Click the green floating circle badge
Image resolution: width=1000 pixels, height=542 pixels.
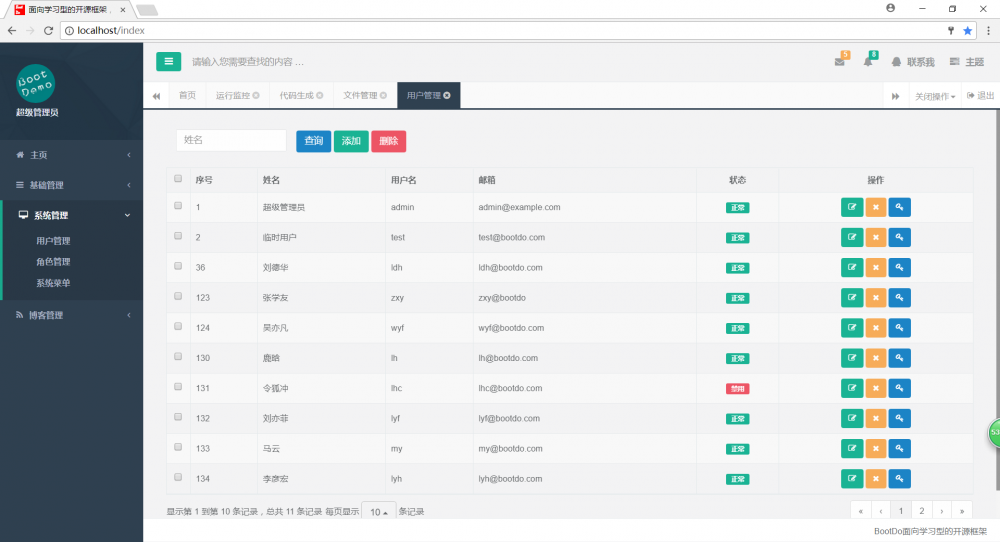point(994,433)
